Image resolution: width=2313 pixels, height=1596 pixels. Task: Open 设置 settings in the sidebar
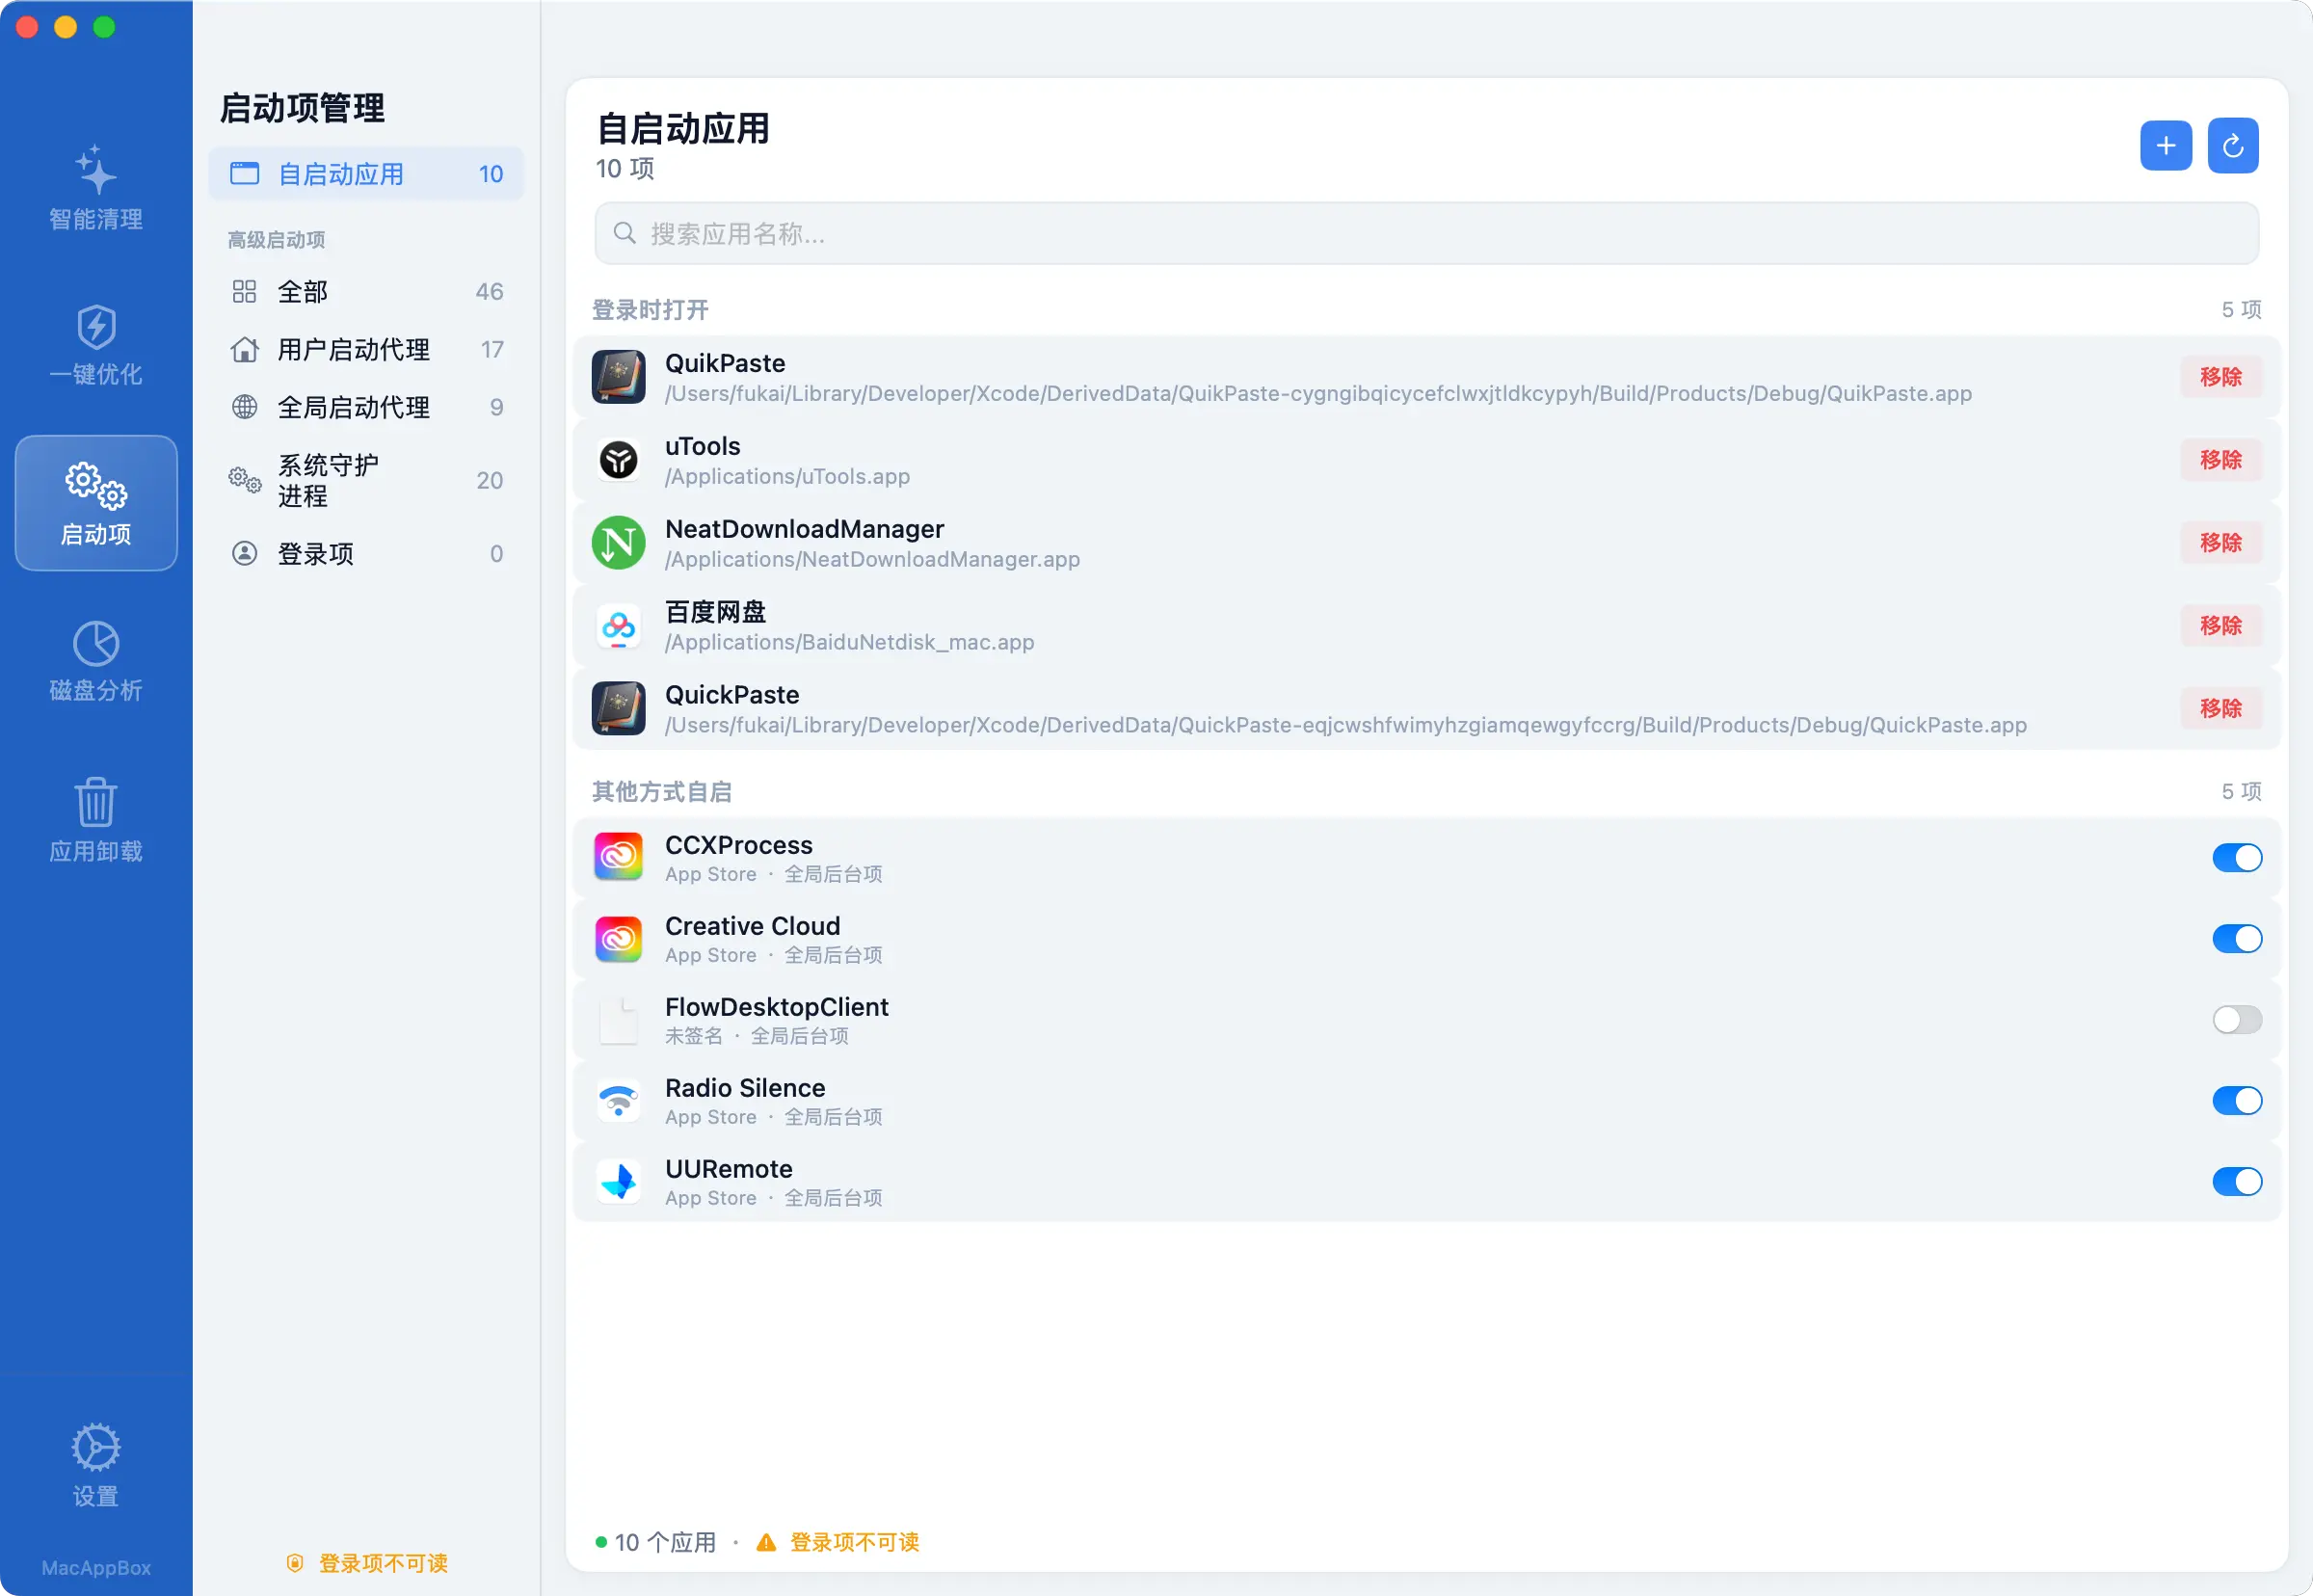click(x=96, y=1465)
